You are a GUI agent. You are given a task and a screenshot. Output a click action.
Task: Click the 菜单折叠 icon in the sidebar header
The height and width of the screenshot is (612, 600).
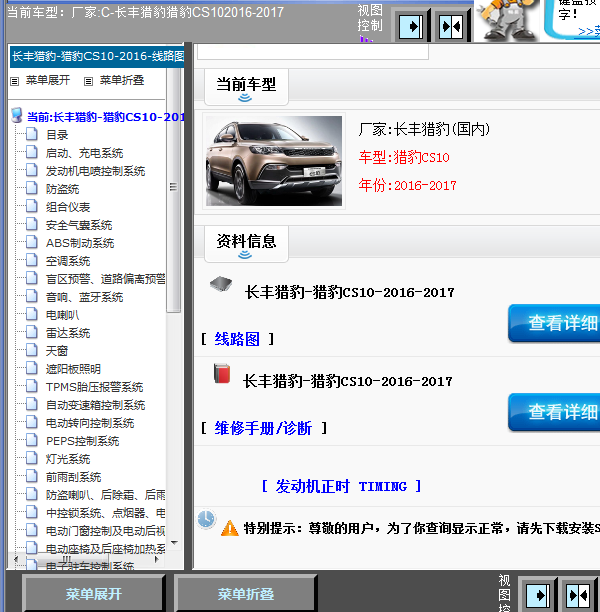coord(89,81)
